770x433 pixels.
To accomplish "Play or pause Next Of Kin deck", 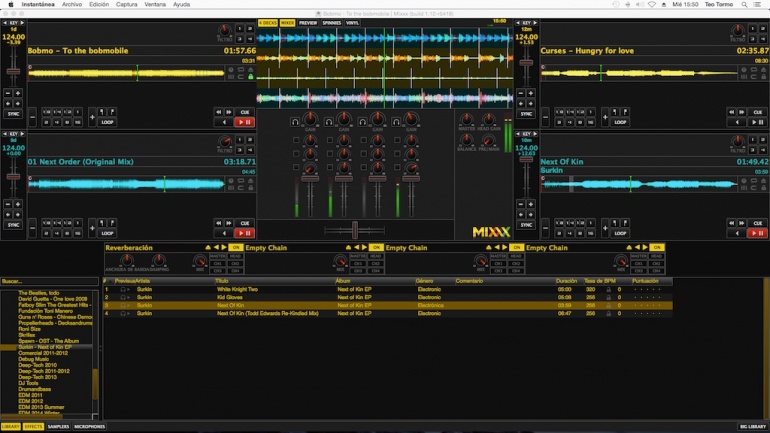I will click(757, 233).
